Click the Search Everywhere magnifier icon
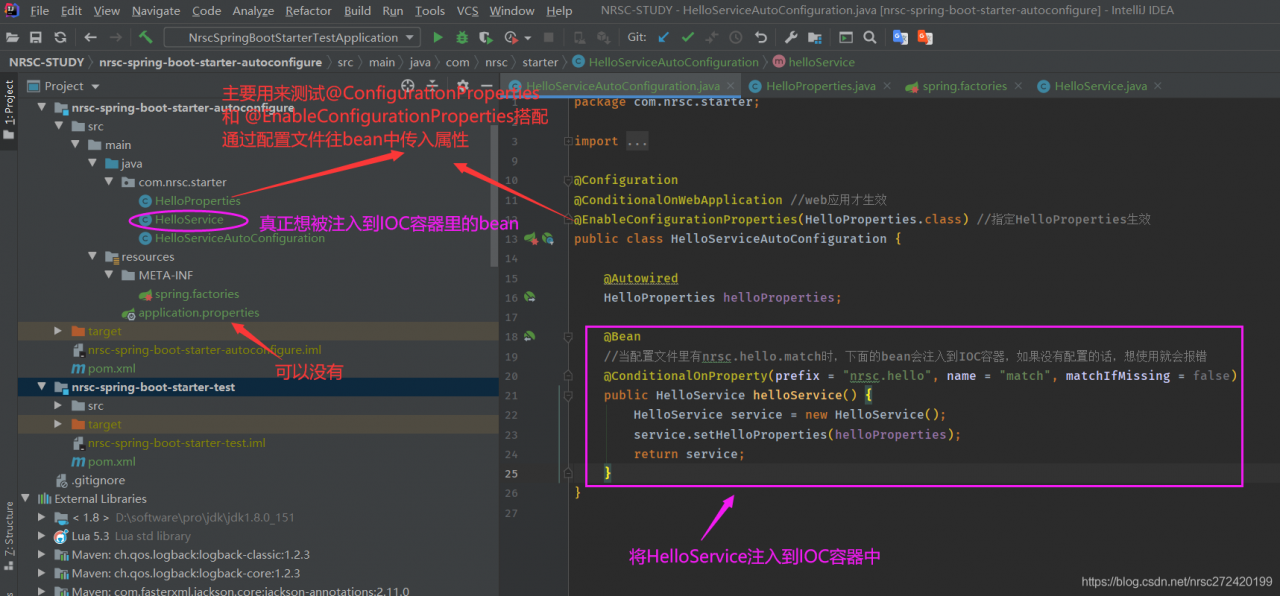The height and width of the screenshot is (596, 1280). tap(870, 37)
